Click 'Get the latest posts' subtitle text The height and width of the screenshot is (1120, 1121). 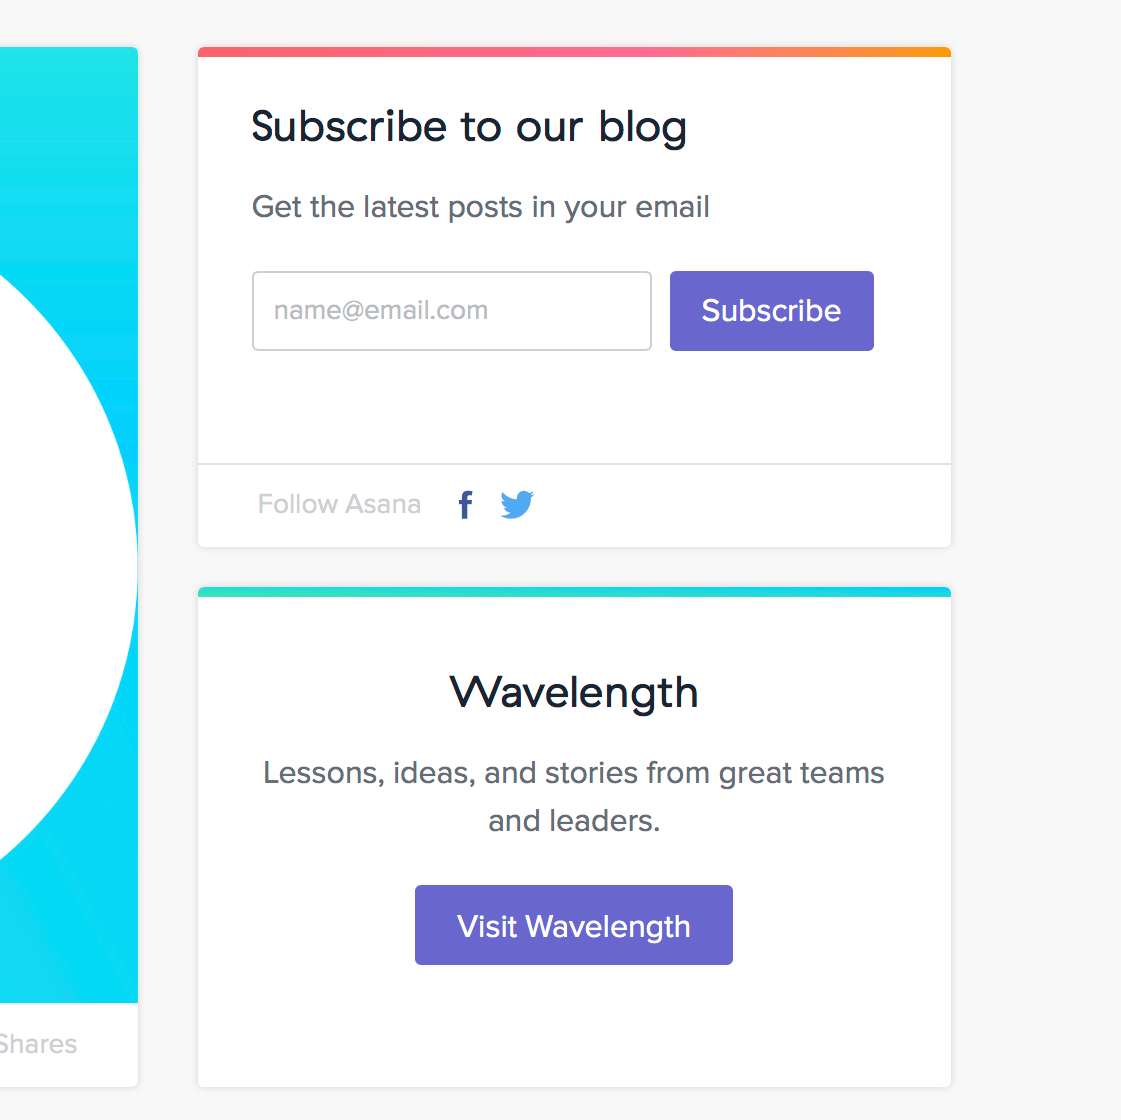pos(480,207)
